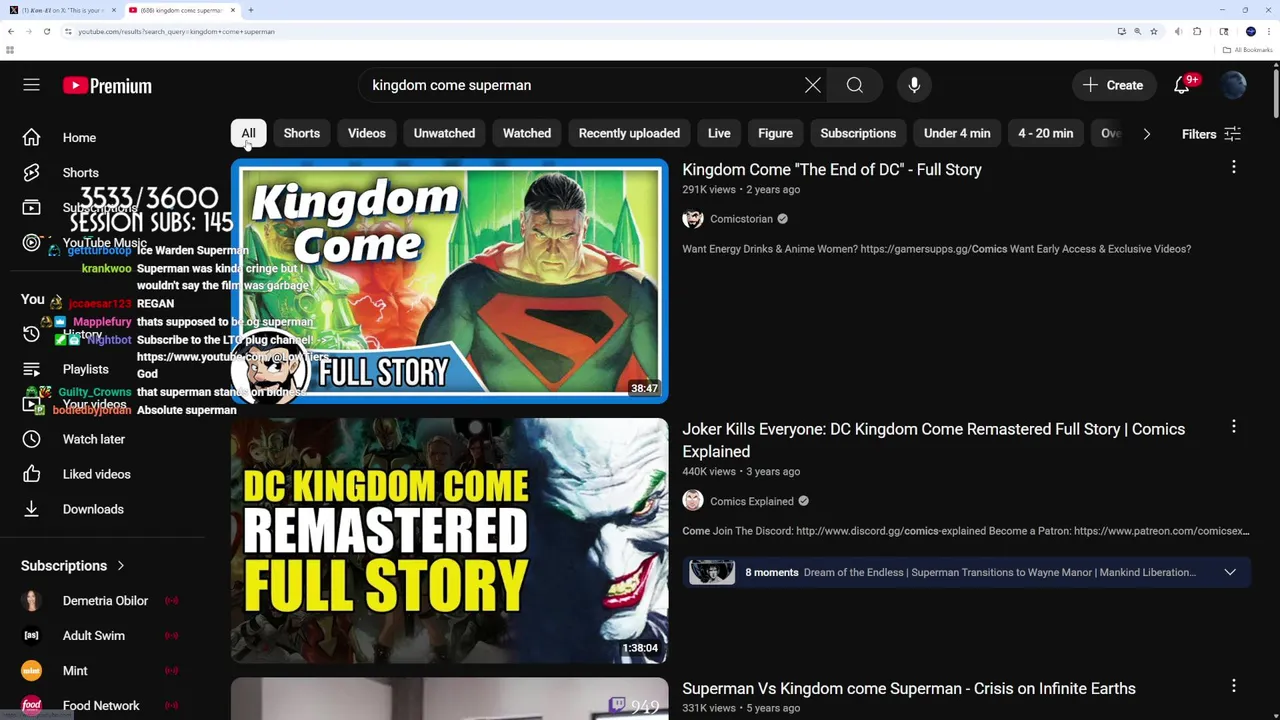Select the Subscriptions filter chip
1280x720 pixels.
tap(858, 133)
